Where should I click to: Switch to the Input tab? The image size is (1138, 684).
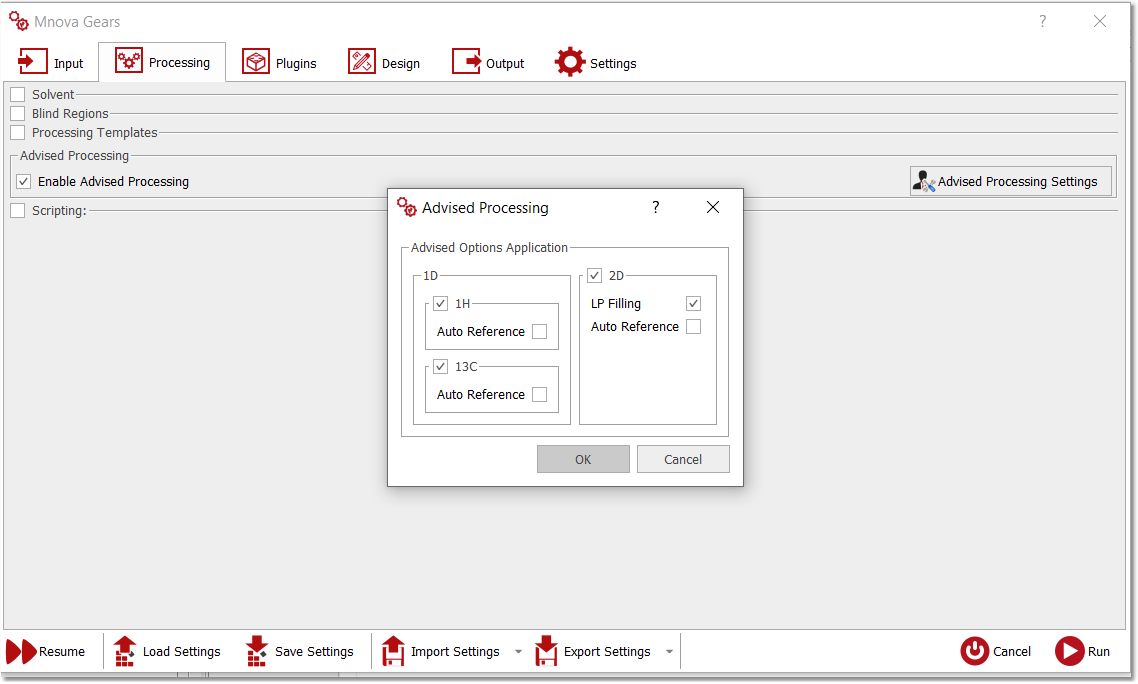[51, 62]
